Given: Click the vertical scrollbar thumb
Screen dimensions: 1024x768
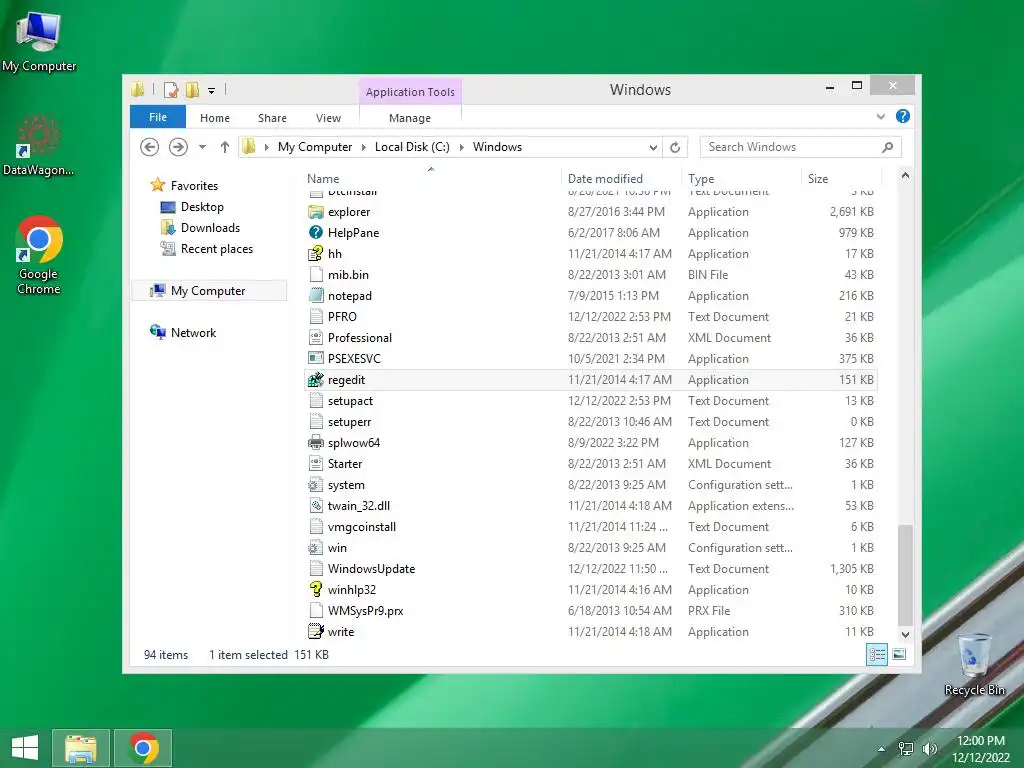Looking at the screenshot, I should (x=905, y=575).
